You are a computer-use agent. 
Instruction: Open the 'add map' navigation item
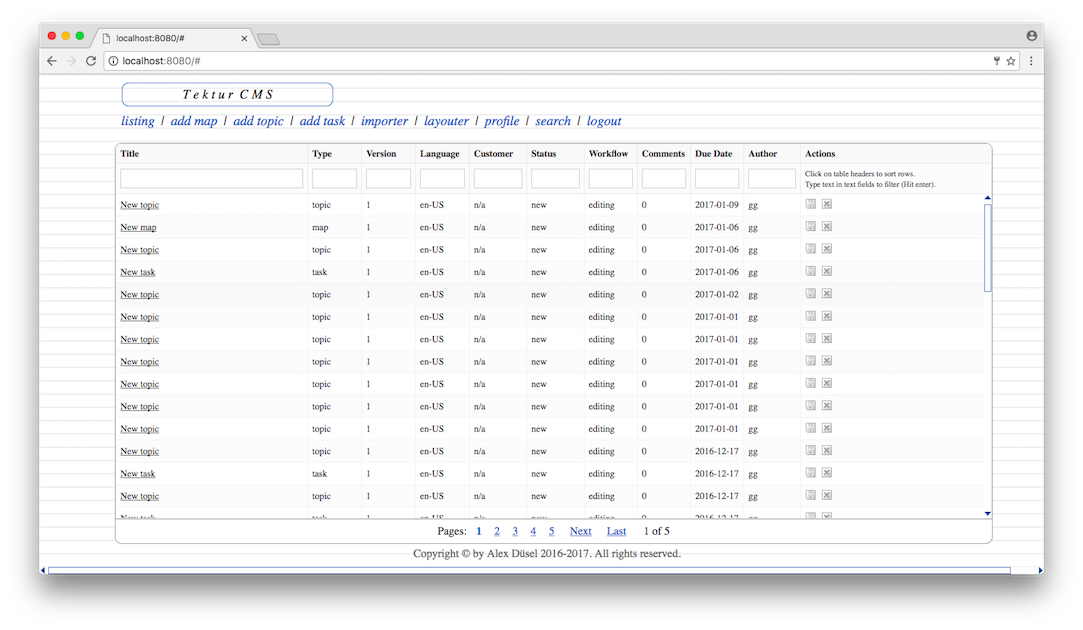pyautogui.click(x=194, y=121)
